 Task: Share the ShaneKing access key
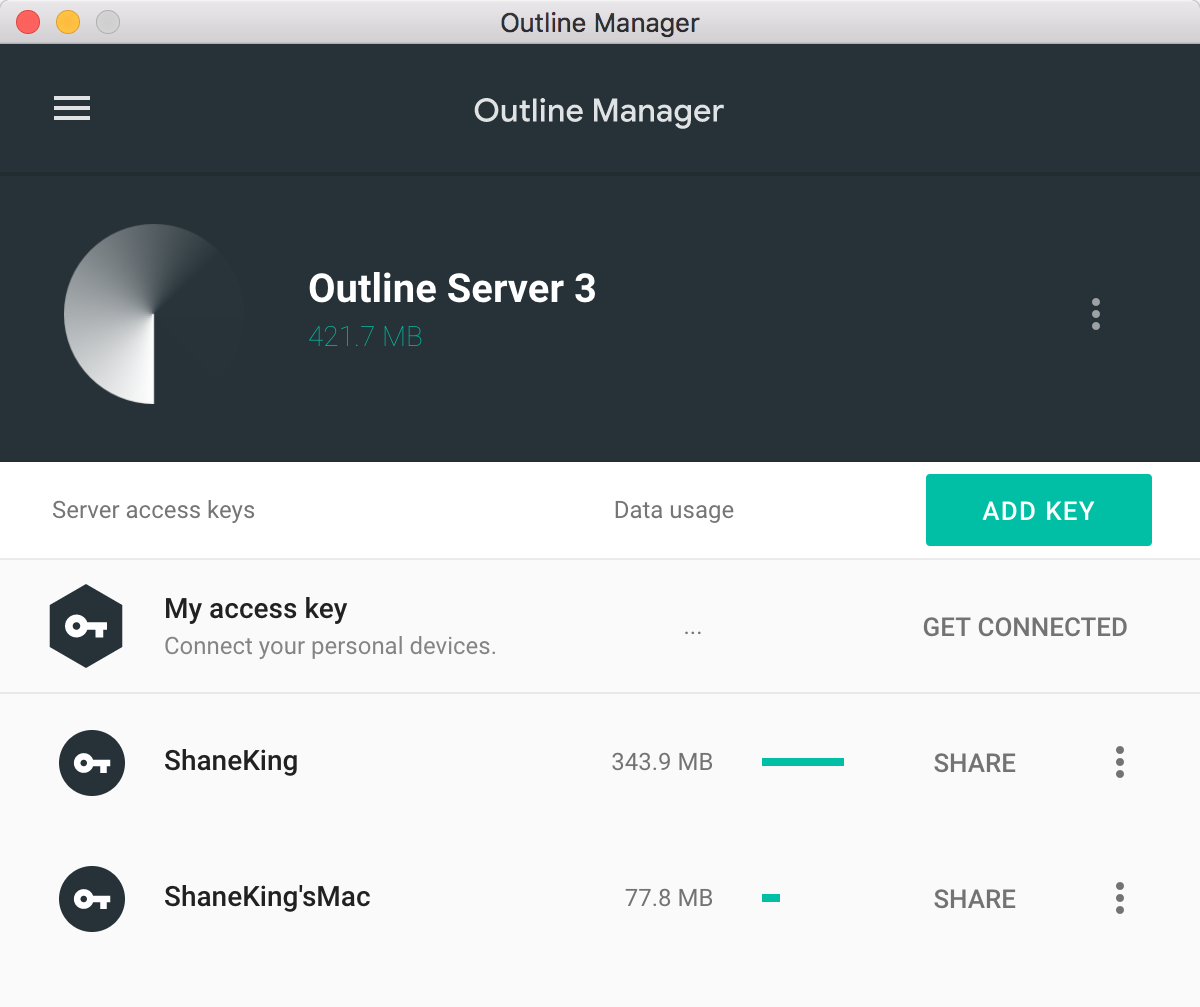975,763
